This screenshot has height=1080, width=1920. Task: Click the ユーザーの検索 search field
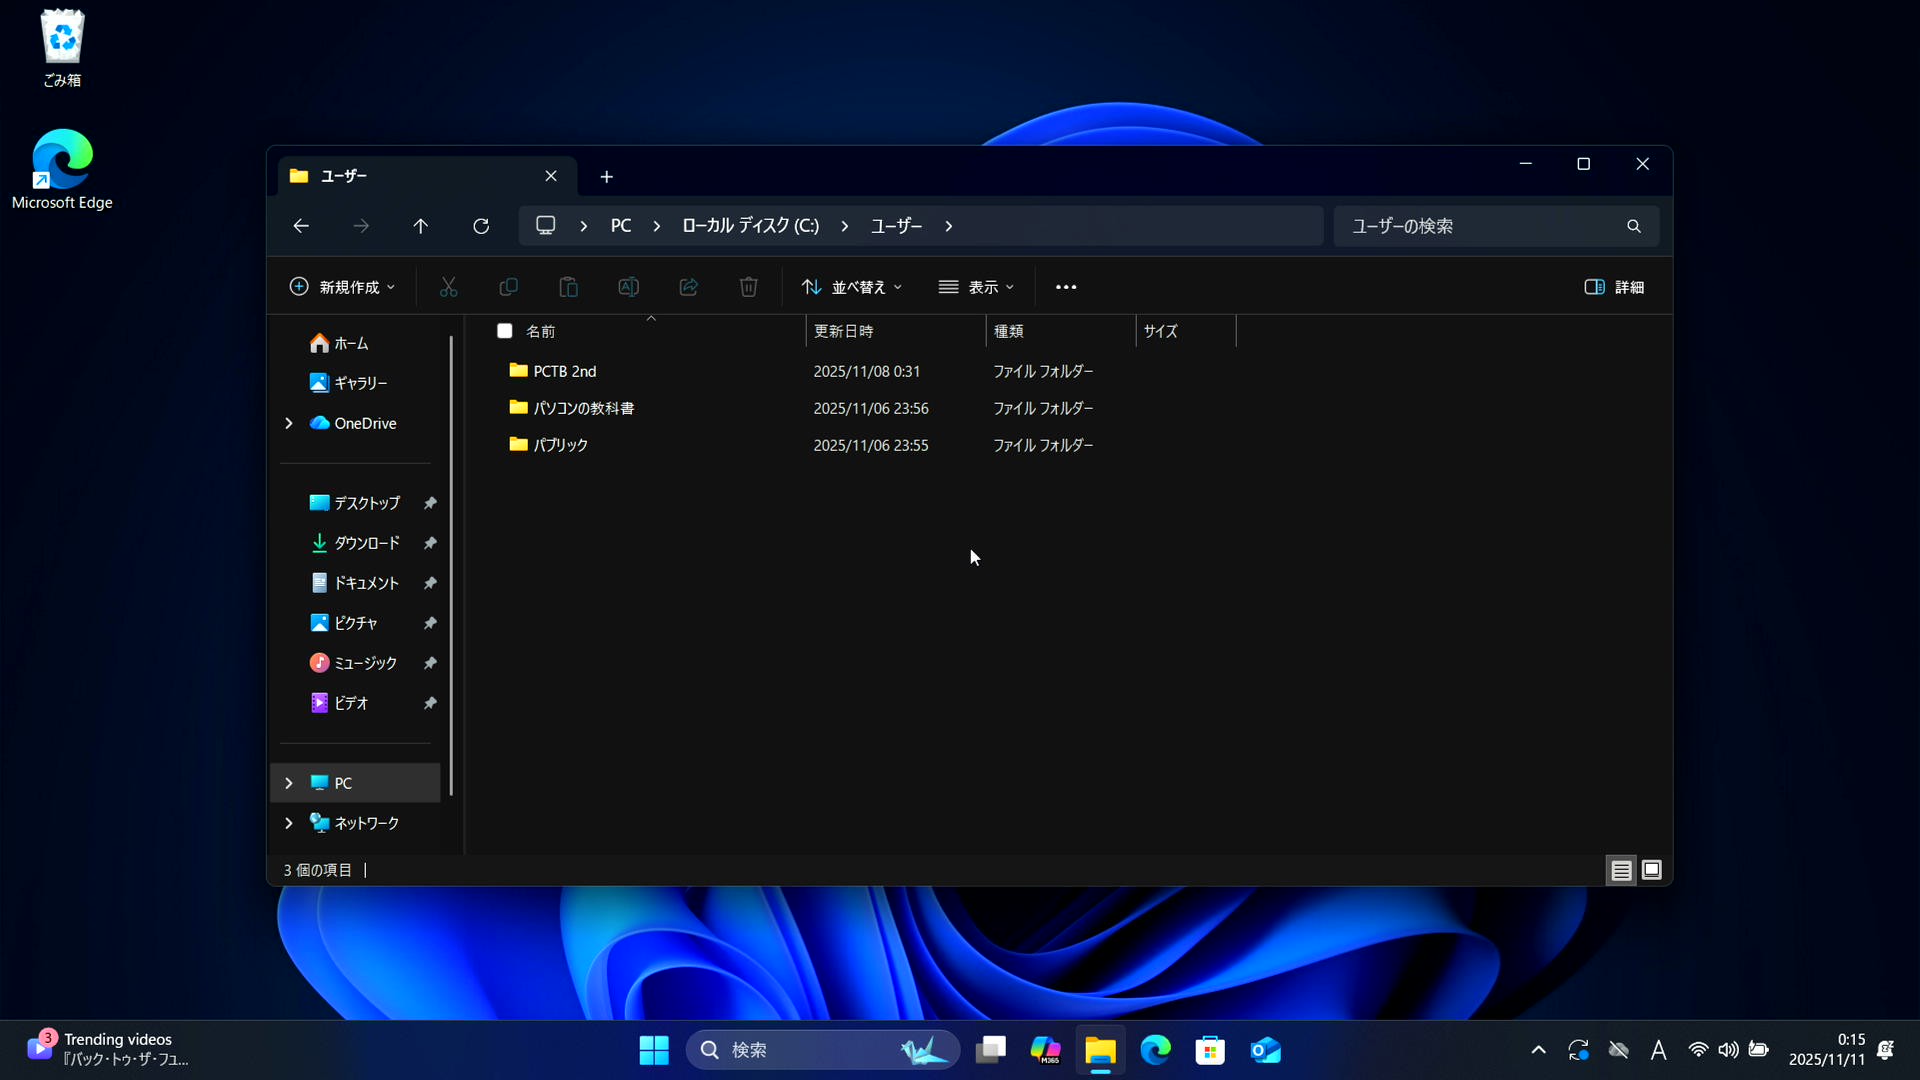1480,226
